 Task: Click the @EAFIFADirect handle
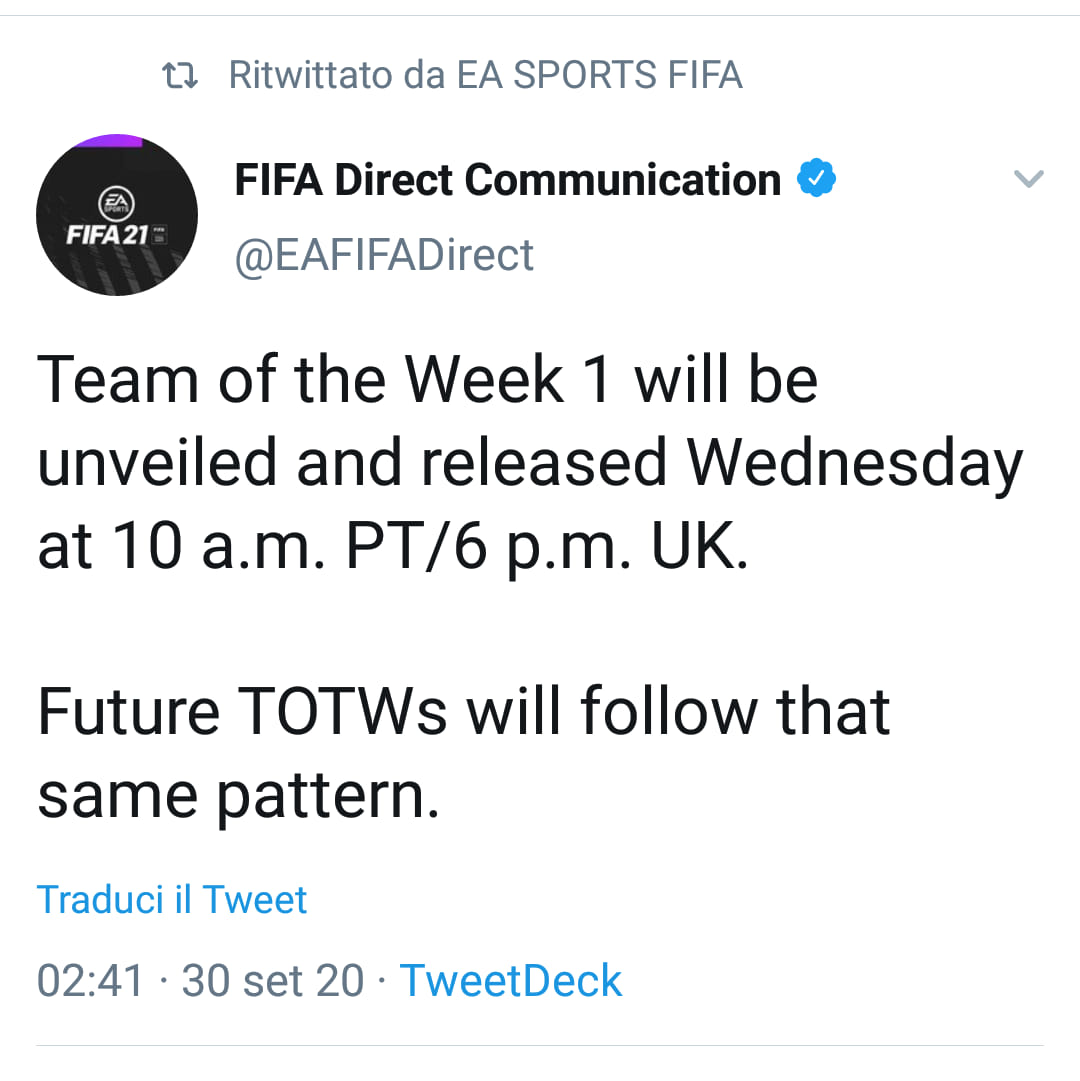click(384, 256)
